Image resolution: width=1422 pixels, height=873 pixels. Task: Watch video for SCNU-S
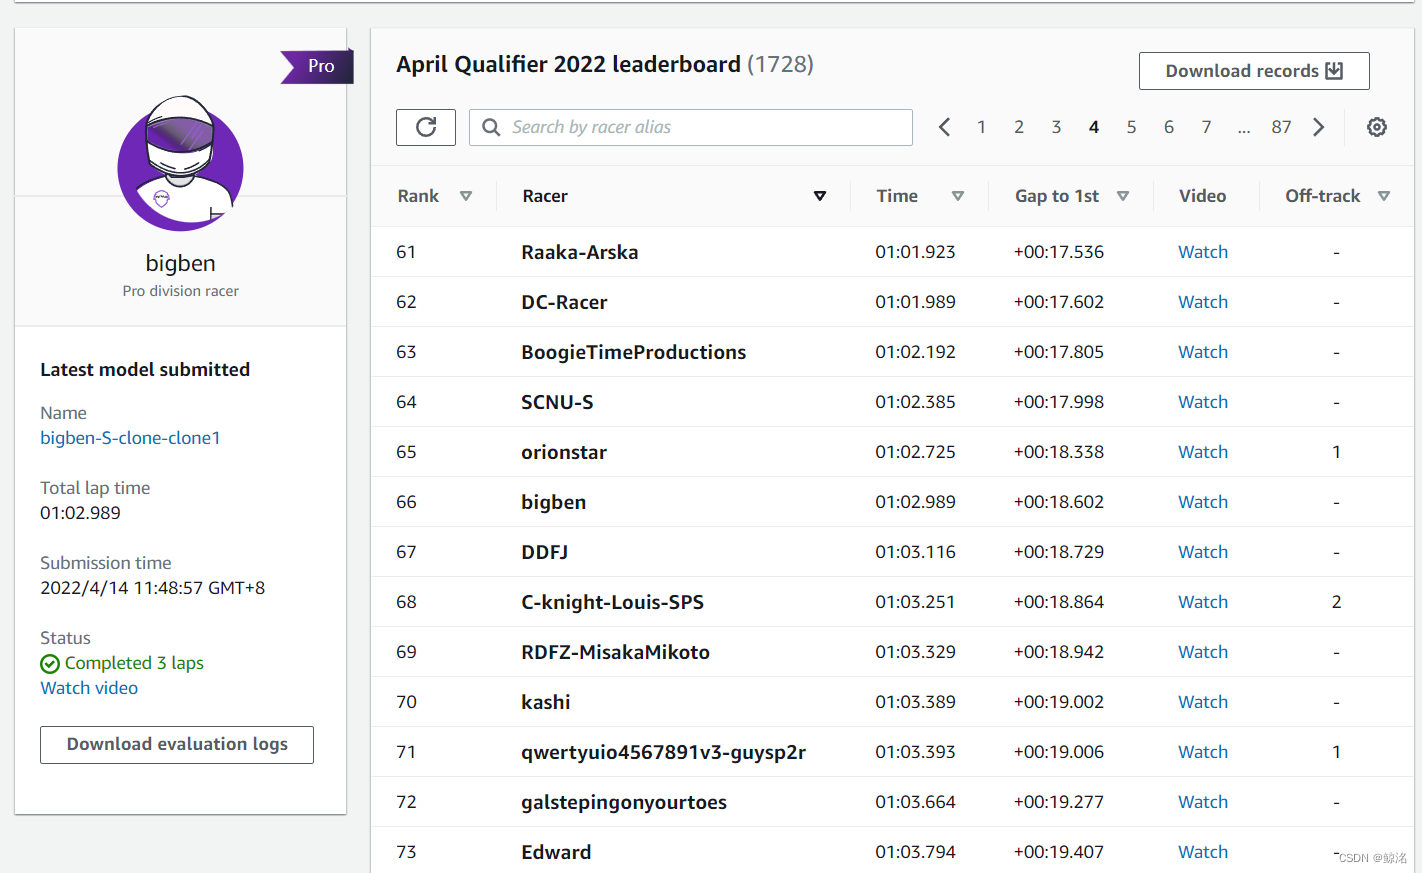pos(1203,402)
